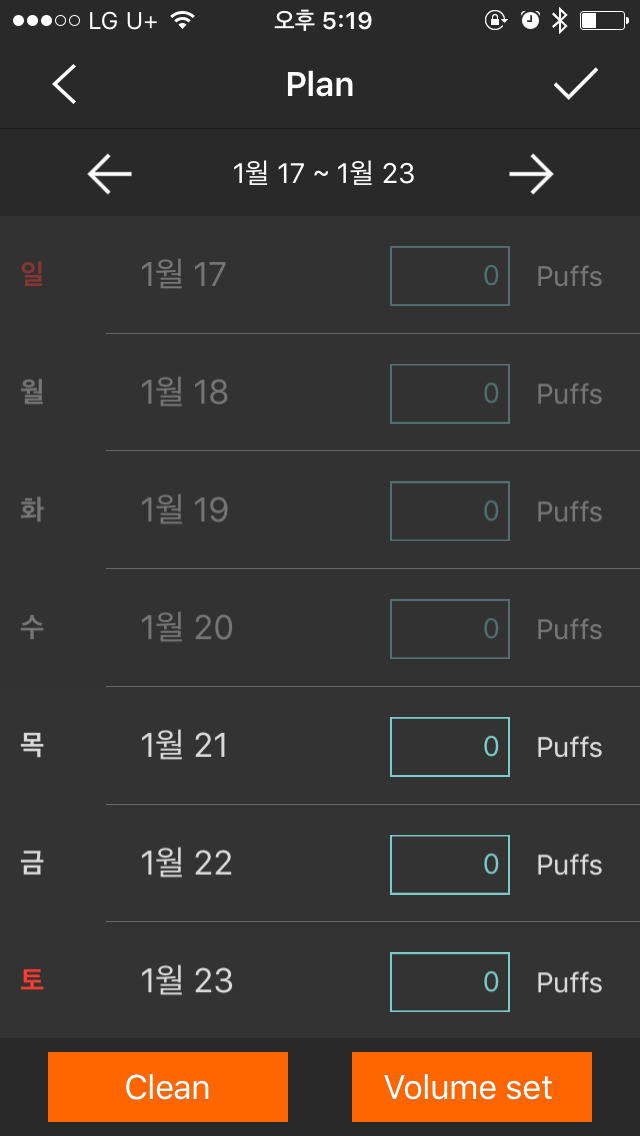The height and width of the screenshot is (1136, 640).
Task: Tap the 1월 17 ~ 1월 23 date range
Action: (x=323, y=174)
